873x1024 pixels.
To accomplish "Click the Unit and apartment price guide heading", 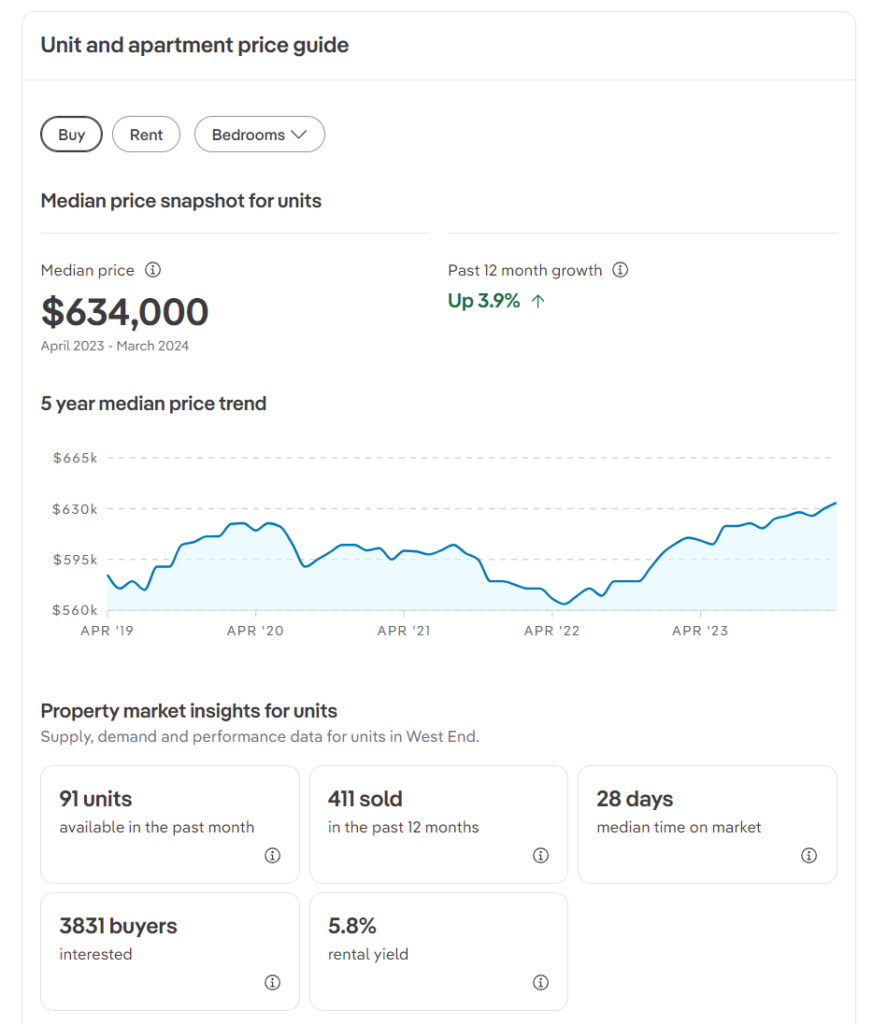I will coord(194,45).
